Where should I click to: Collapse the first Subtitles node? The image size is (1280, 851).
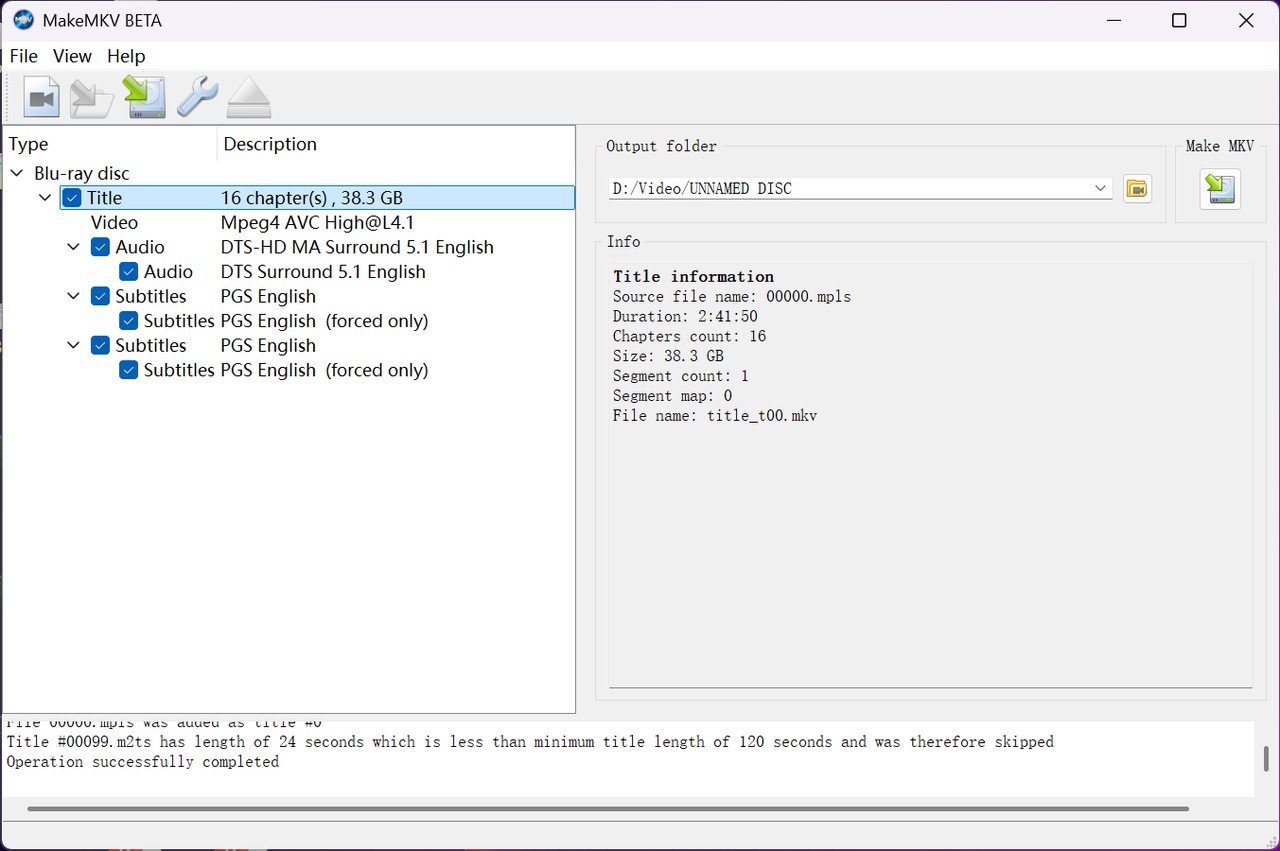73,296
